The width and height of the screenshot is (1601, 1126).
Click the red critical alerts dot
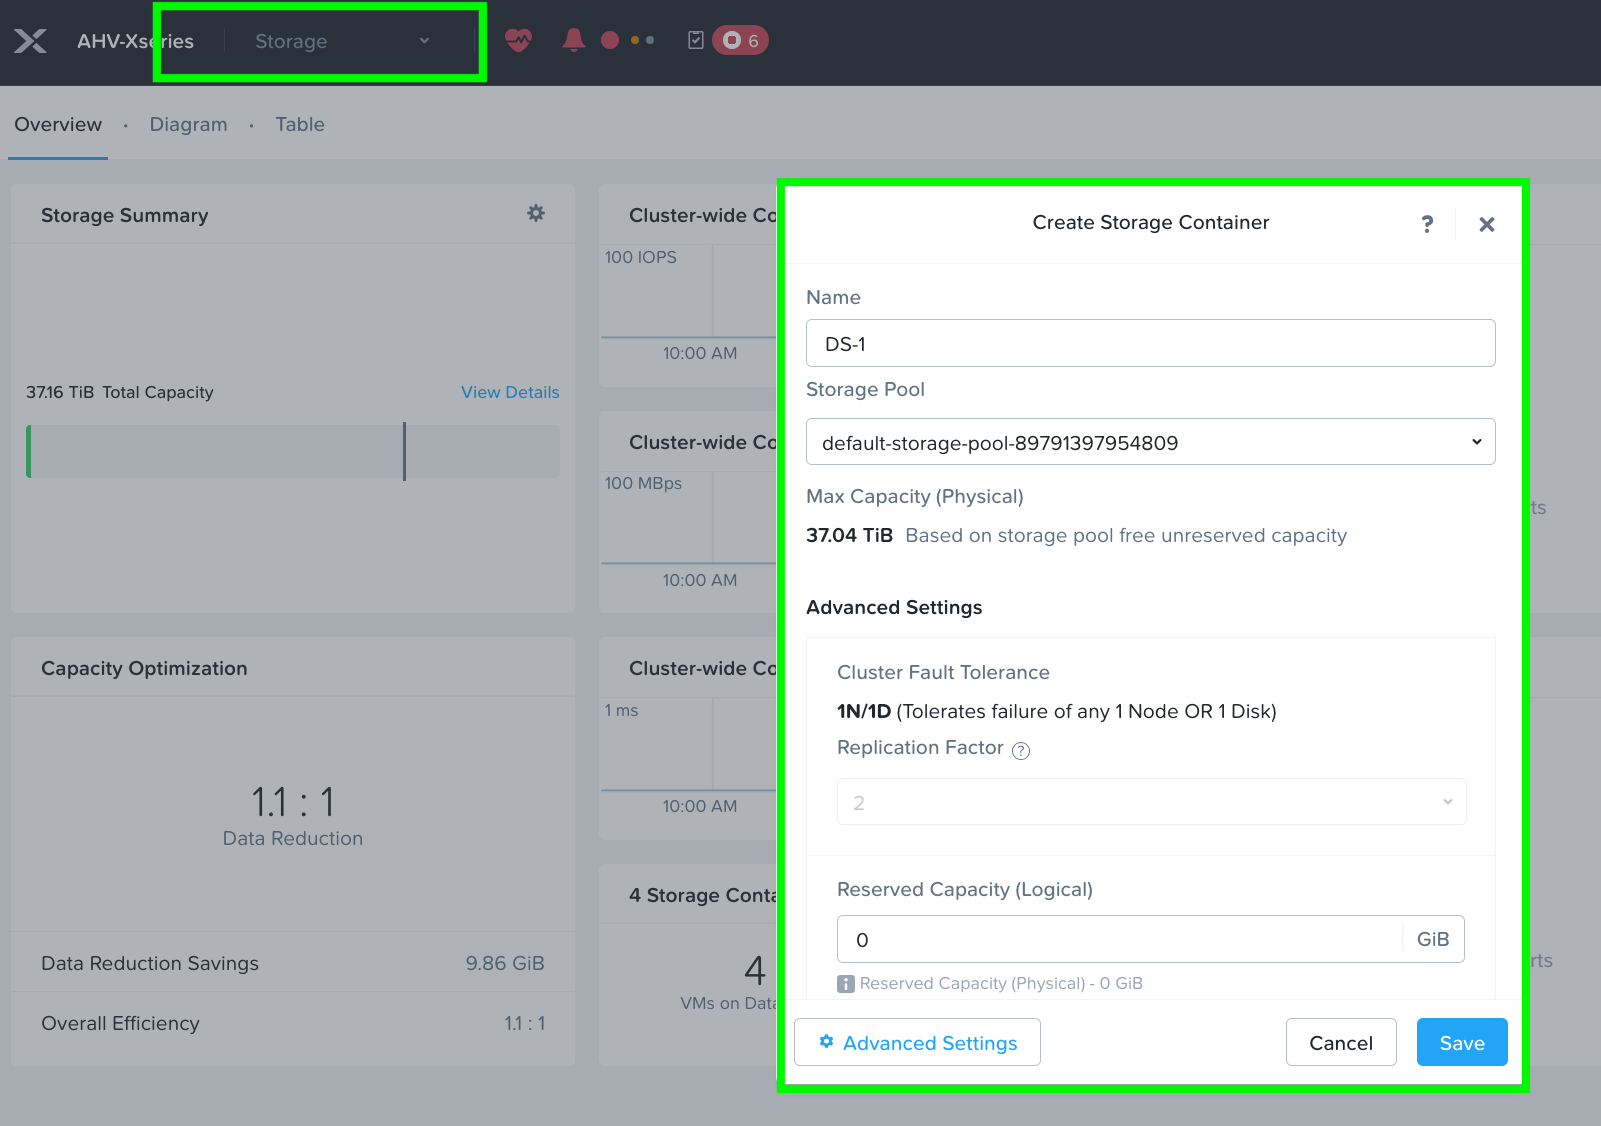(608, 40)
